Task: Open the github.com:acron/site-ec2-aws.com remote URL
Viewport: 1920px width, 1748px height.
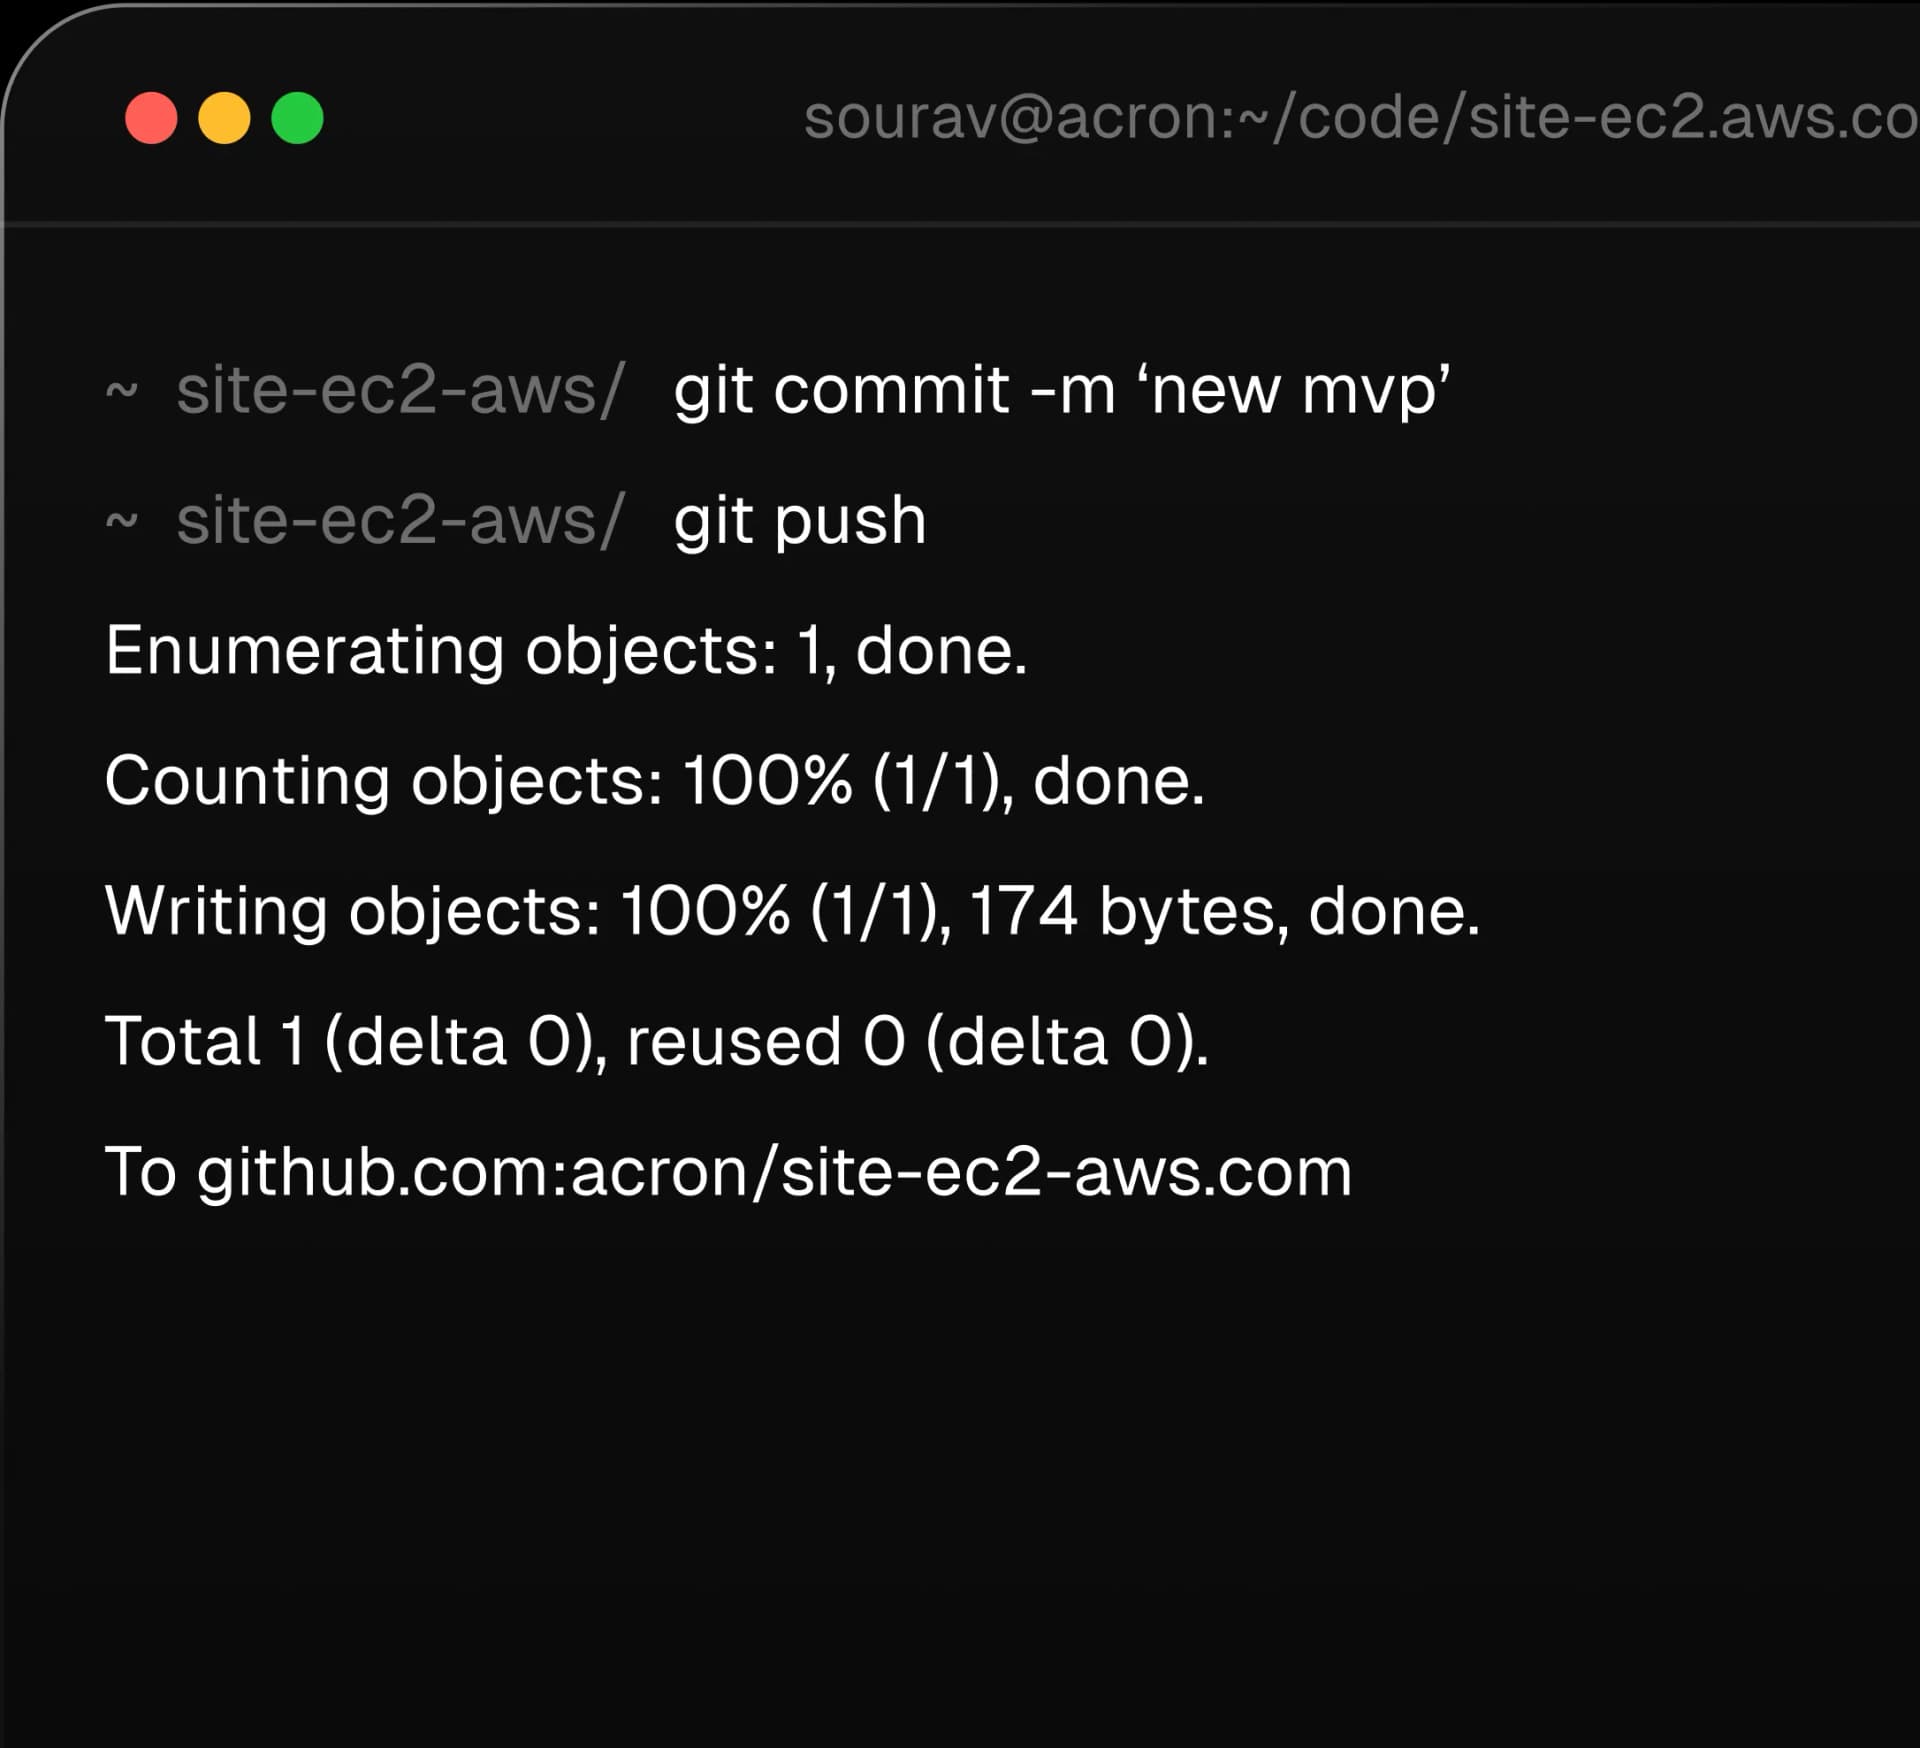Action: [774, 1172]
